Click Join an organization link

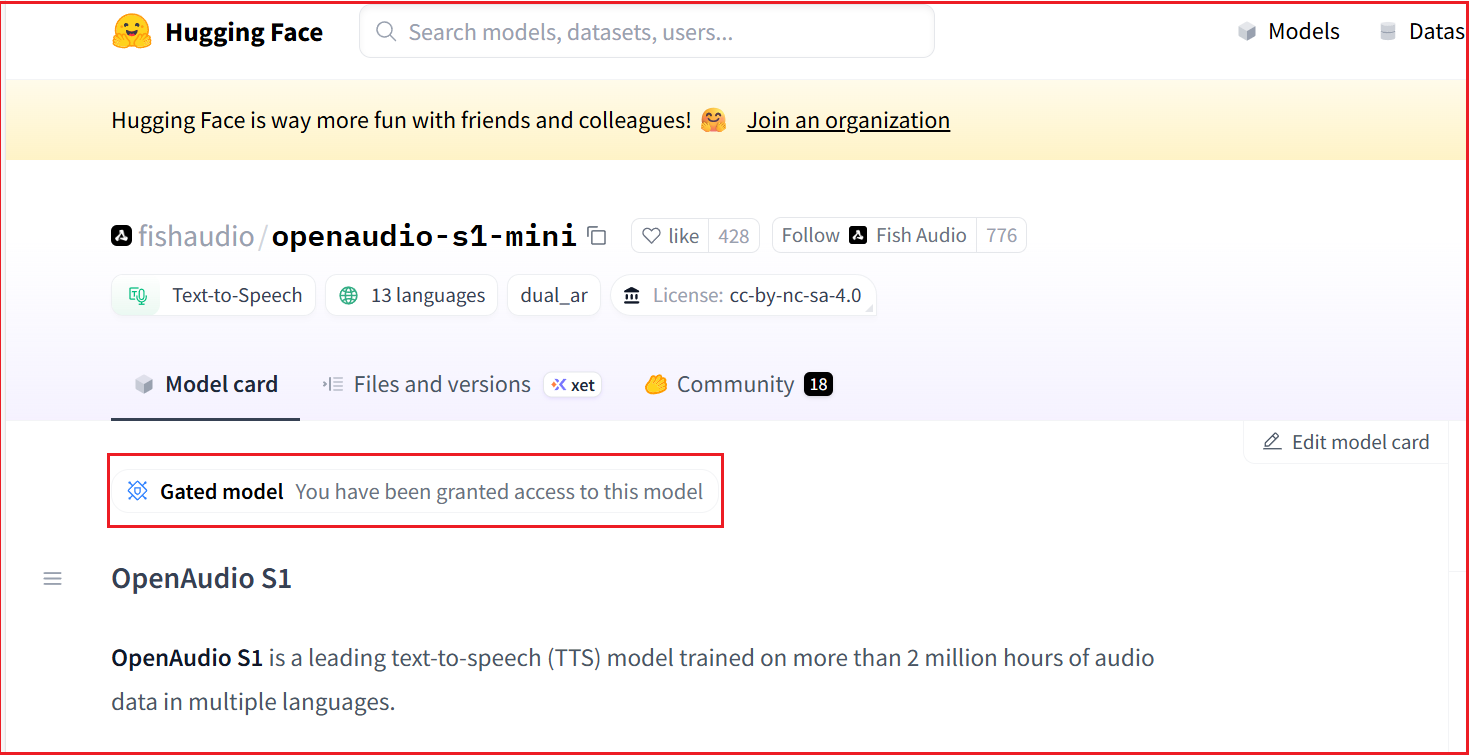tap(848, 121)
